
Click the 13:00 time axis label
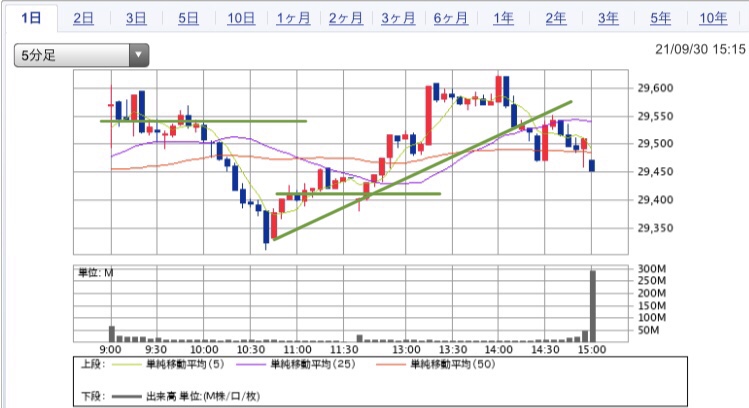click(x=406, y=349)
